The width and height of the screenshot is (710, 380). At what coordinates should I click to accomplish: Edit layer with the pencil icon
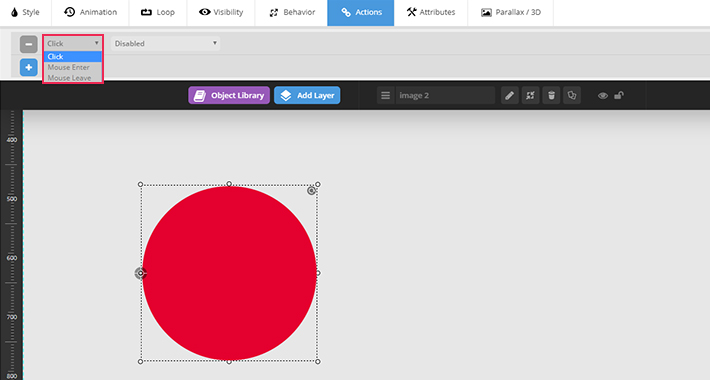(509, 96)
